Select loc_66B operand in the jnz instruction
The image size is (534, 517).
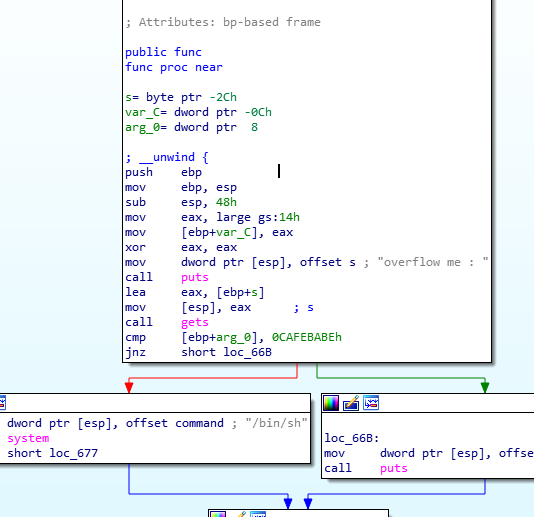tap(248, 352)
